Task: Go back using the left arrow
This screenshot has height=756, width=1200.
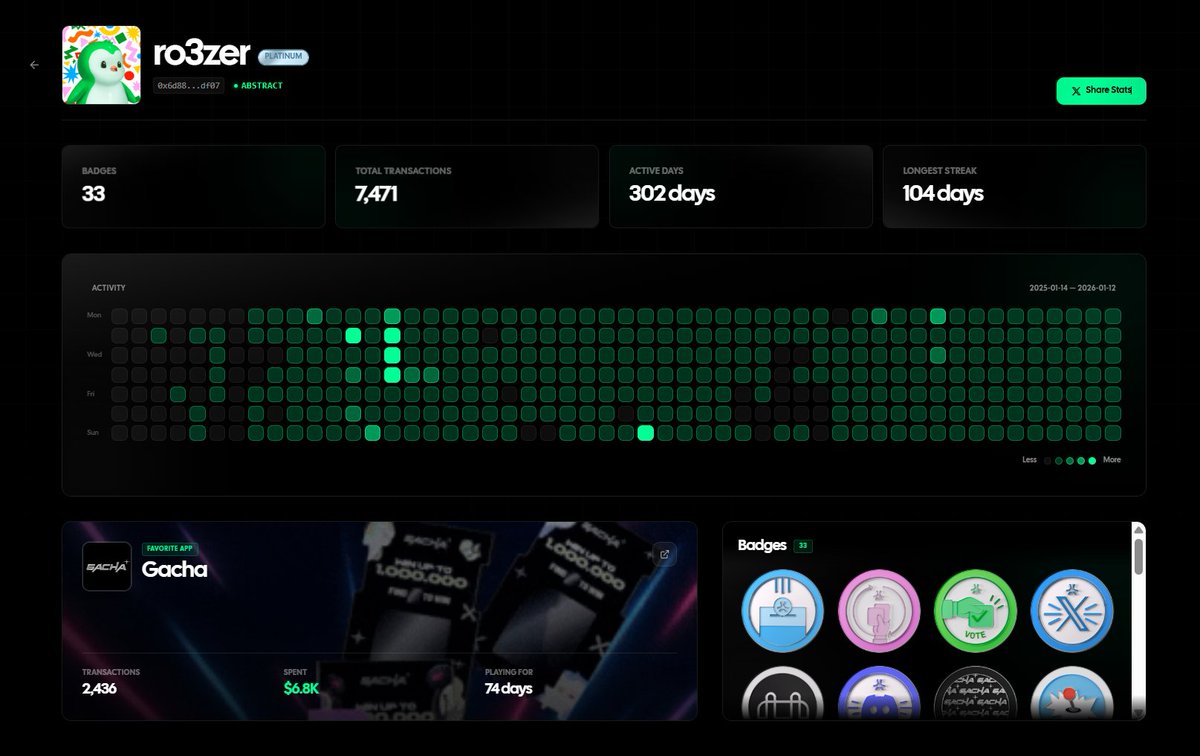Action: click(34, 65)
